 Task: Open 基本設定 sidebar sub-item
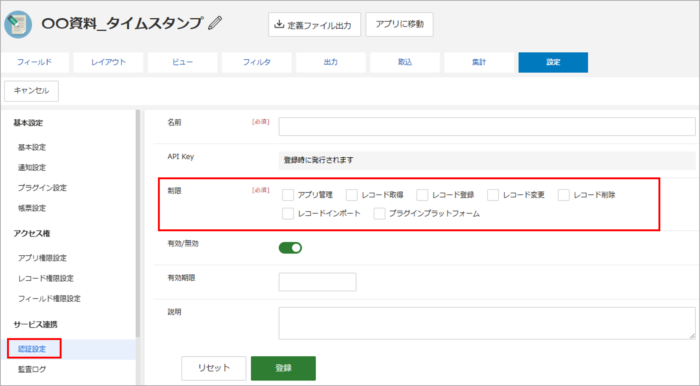tap(32, 147)
